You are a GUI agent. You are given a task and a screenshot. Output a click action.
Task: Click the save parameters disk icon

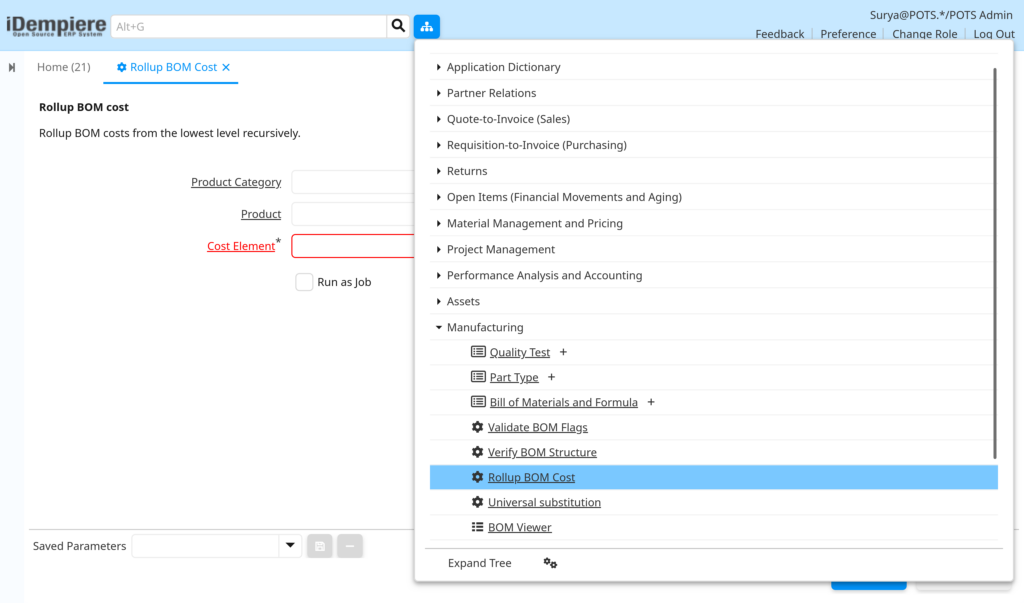[319, 546]
